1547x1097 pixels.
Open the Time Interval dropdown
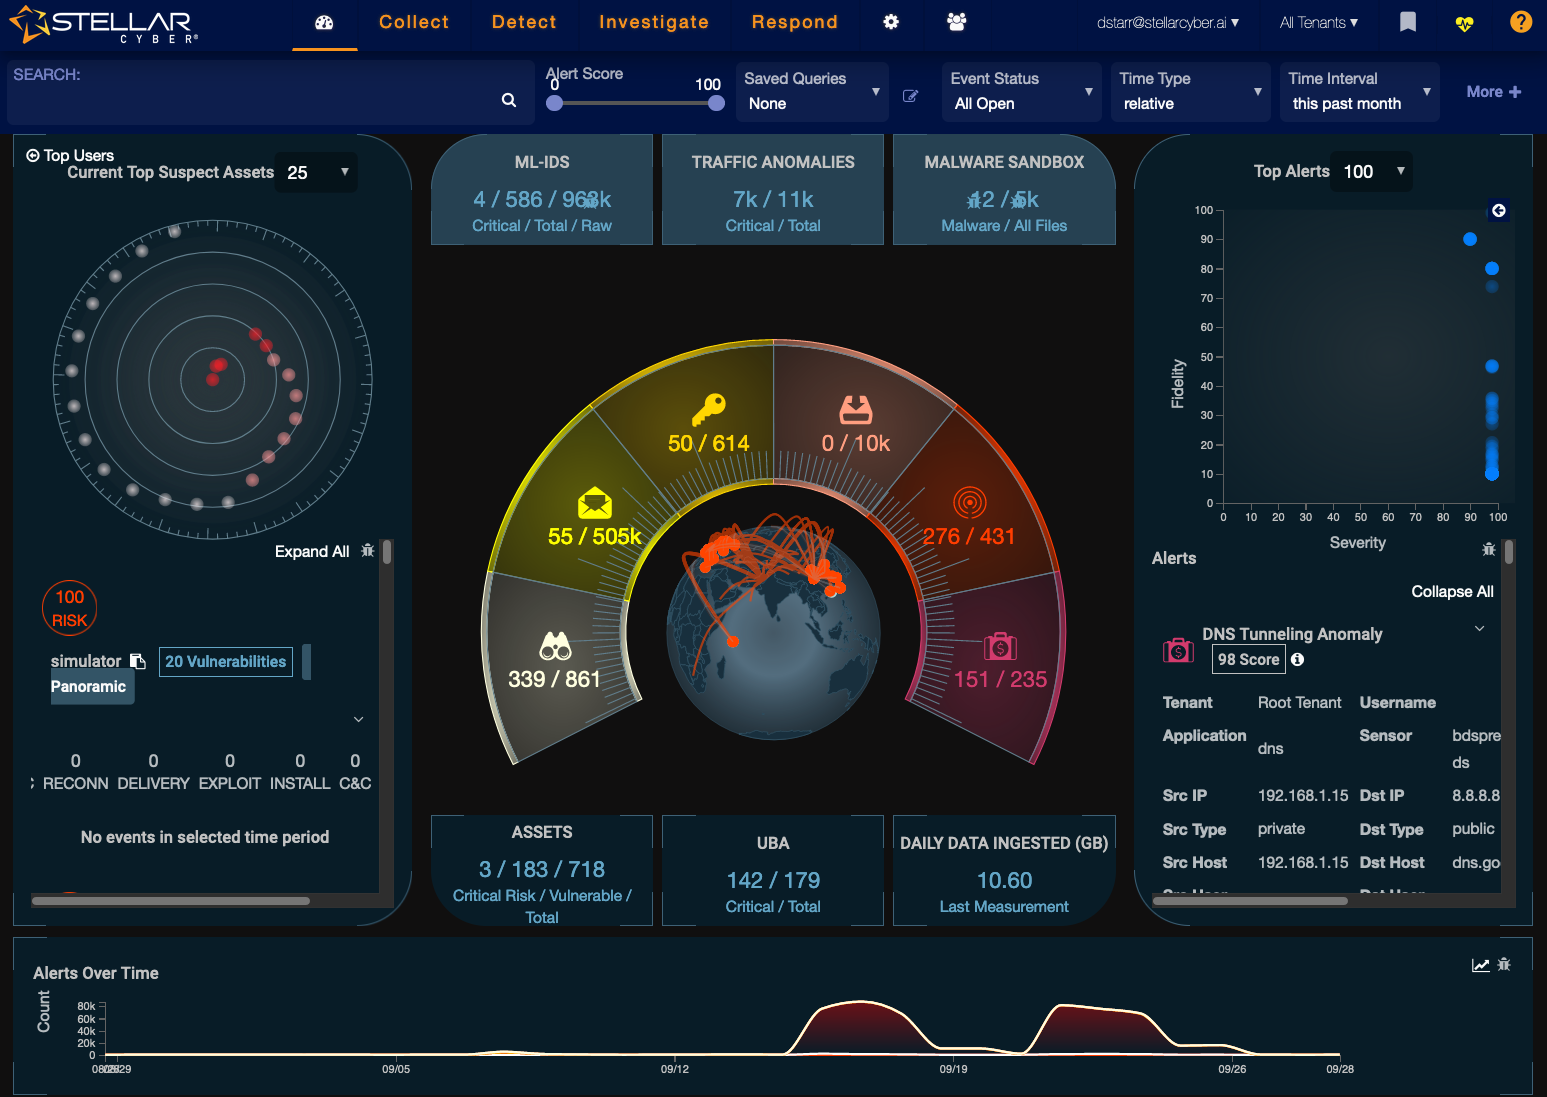coord(1359,92)
